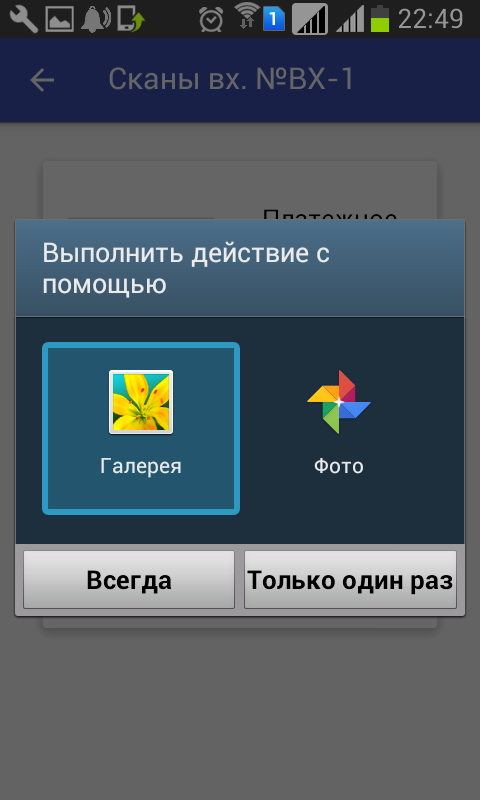Tap the back arrow in header
480x800 pixels.
(x=42, y=80)
